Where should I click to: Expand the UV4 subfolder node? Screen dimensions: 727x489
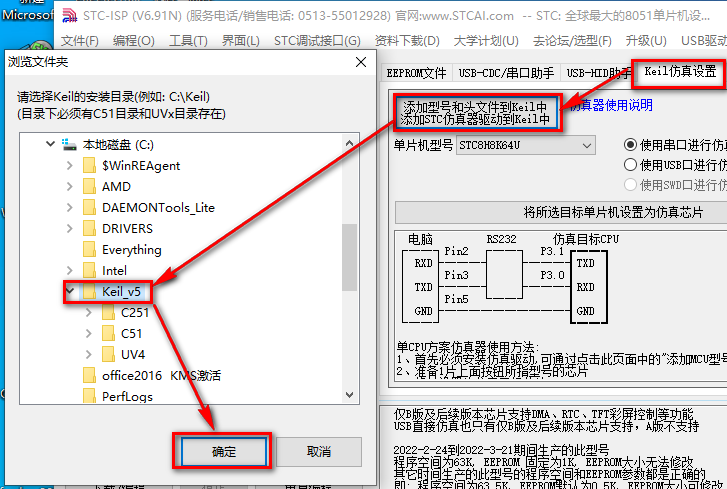(89, 355)
